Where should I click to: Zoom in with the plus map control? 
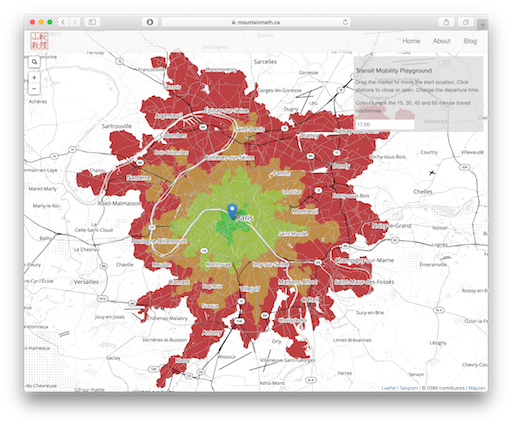[34, 77]
